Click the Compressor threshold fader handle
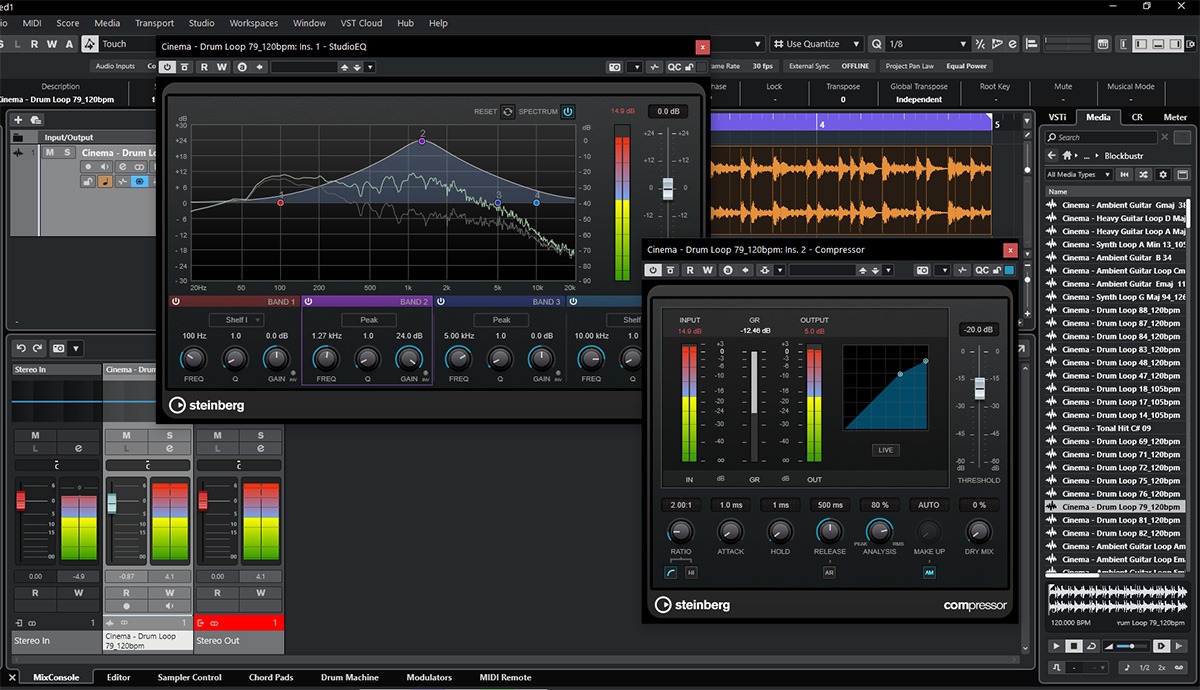 point(980,388)
